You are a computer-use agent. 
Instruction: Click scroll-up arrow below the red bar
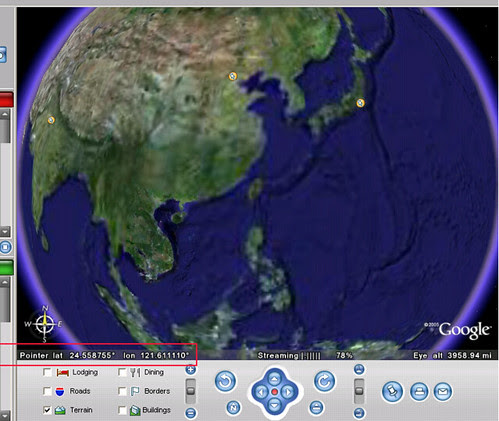point(5,114)
